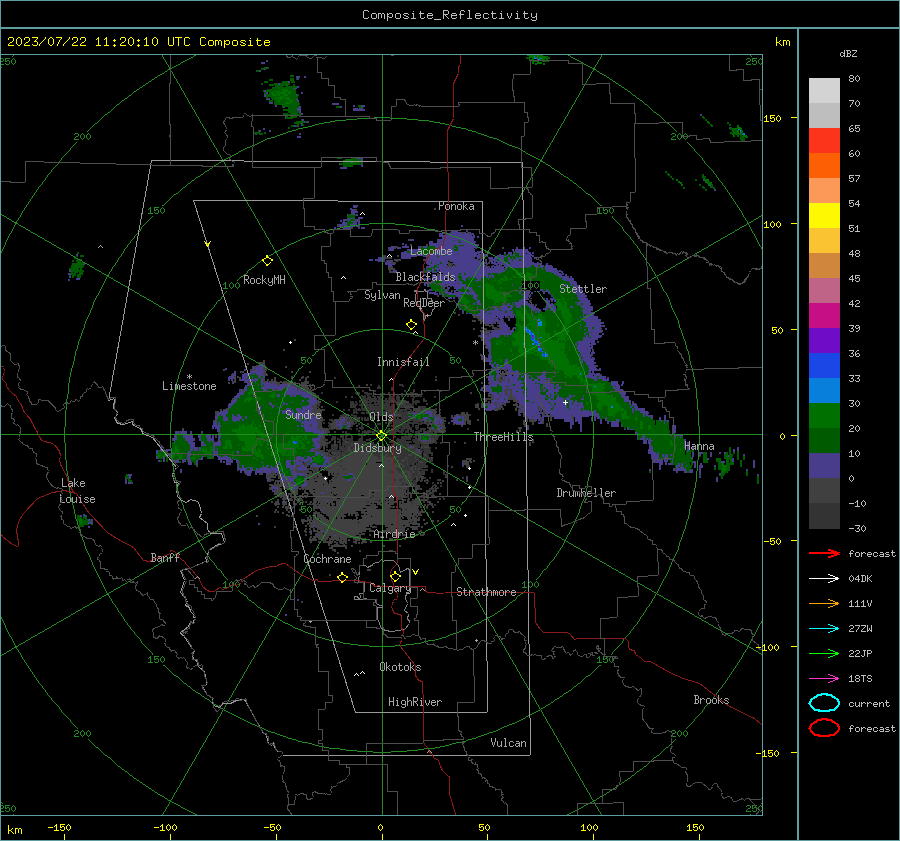The width and height of the screenshot is (900, 841).
Task: Click yellow diamond marker above Calgary
Action: coord(395,576)
